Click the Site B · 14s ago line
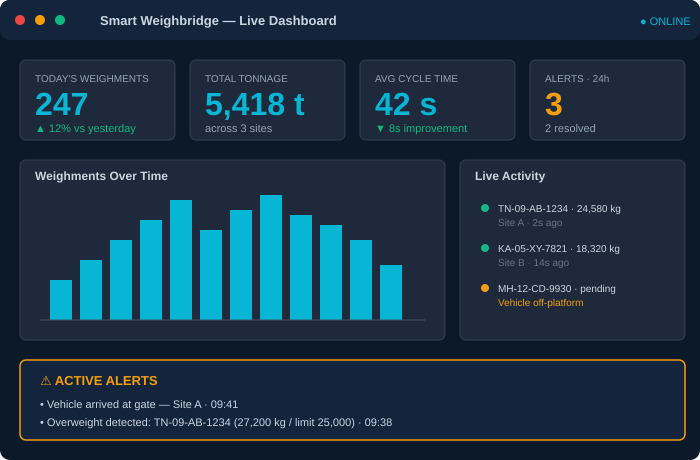The height and width of the screenshot is (460, 700). coord(533,263)
